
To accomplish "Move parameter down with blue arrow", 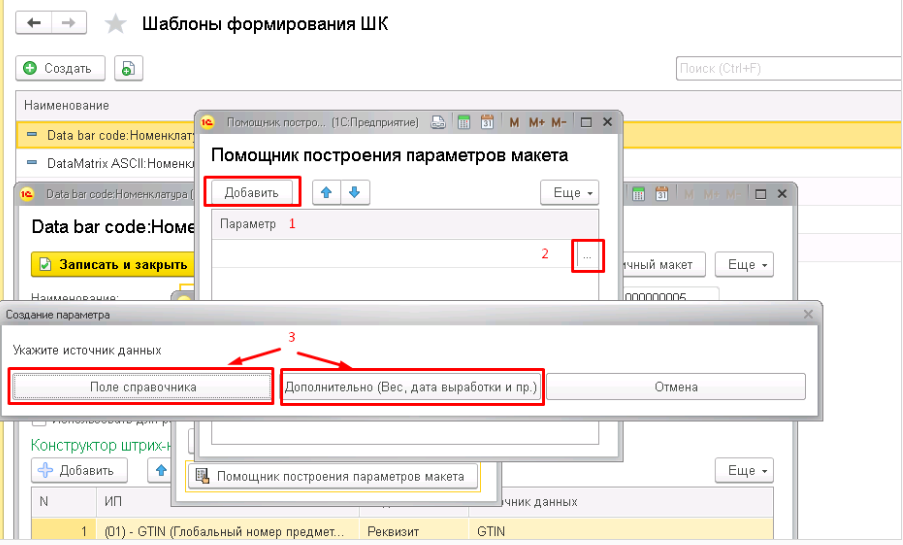I will pos(355,192).
